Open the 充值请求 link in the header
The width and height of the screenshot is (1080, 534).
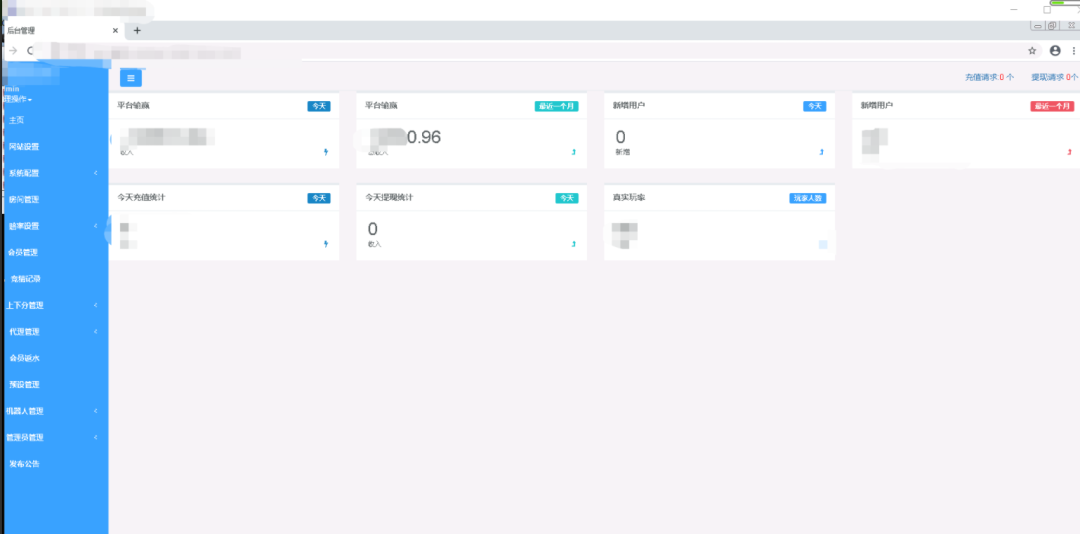tap(989, 77)
